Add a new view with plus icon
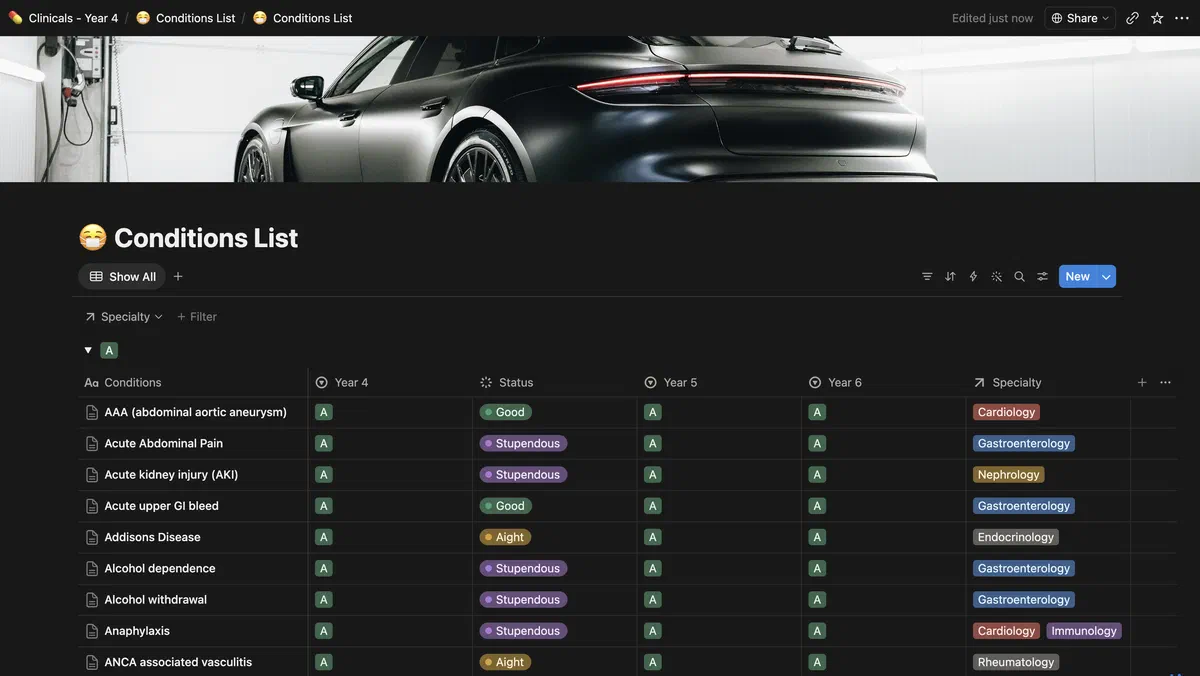Viewport: 1200px width, 676px height. point(178,277)
